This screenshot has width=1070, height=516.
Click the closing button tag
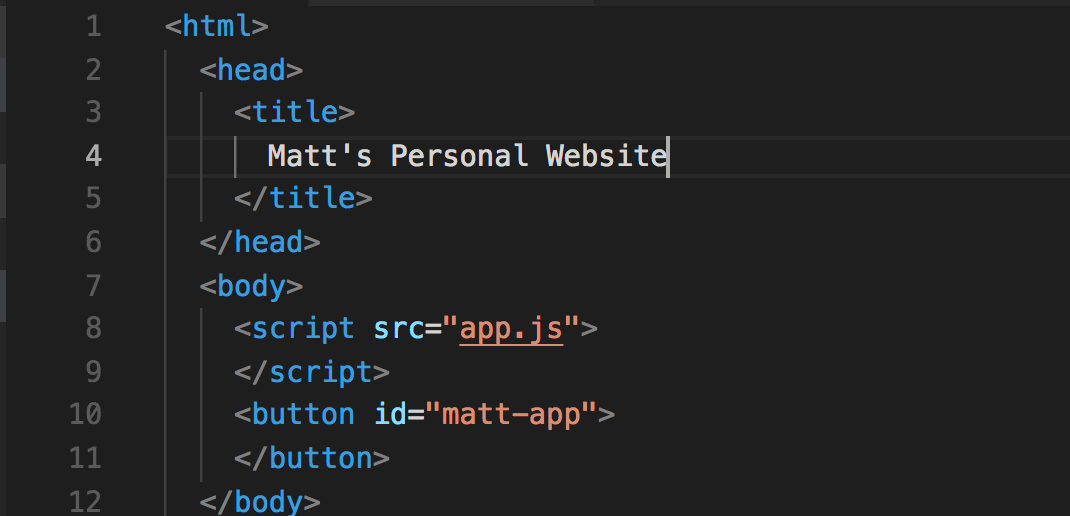[312, 458]
